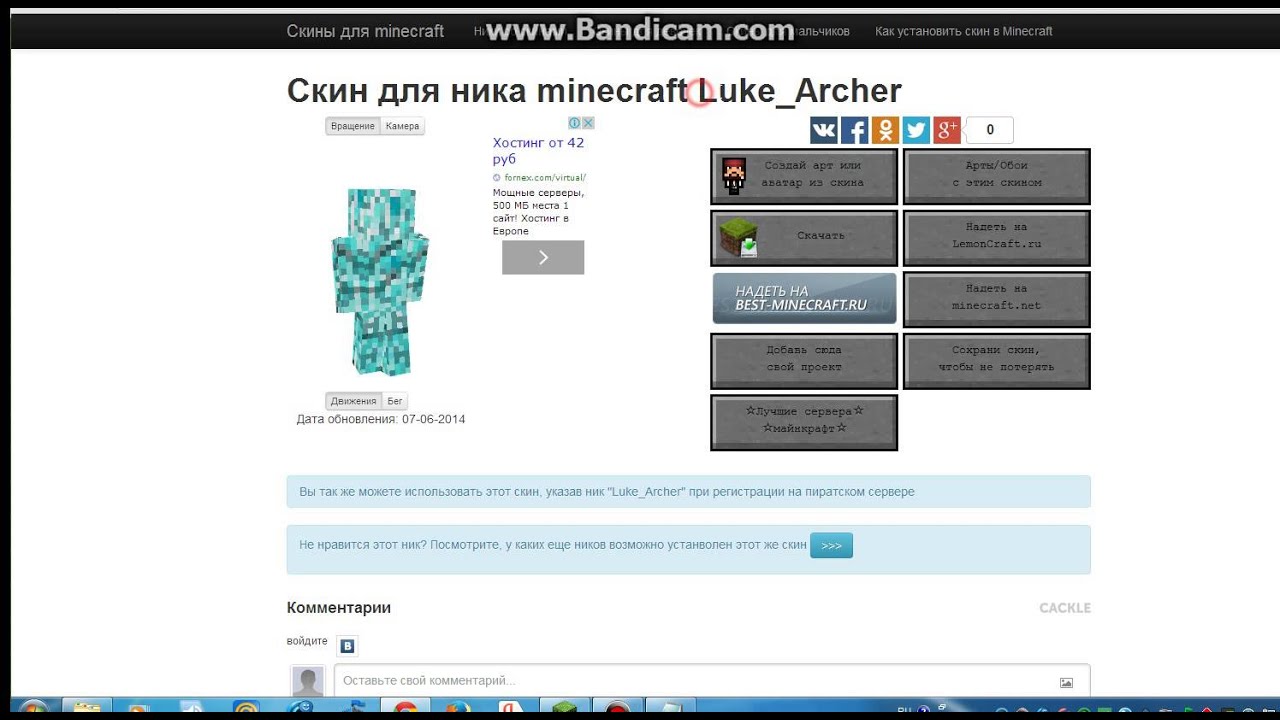Open Арты/Обои с этим скином

point(997,176)
